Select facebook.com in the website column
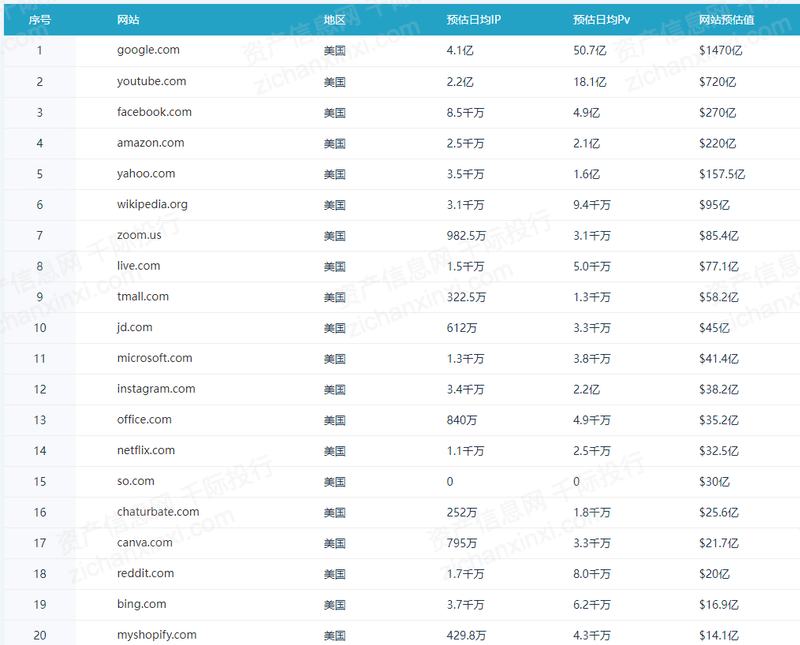Image resolution: width=800 pixels, height=645 pixels. [154, 112]
